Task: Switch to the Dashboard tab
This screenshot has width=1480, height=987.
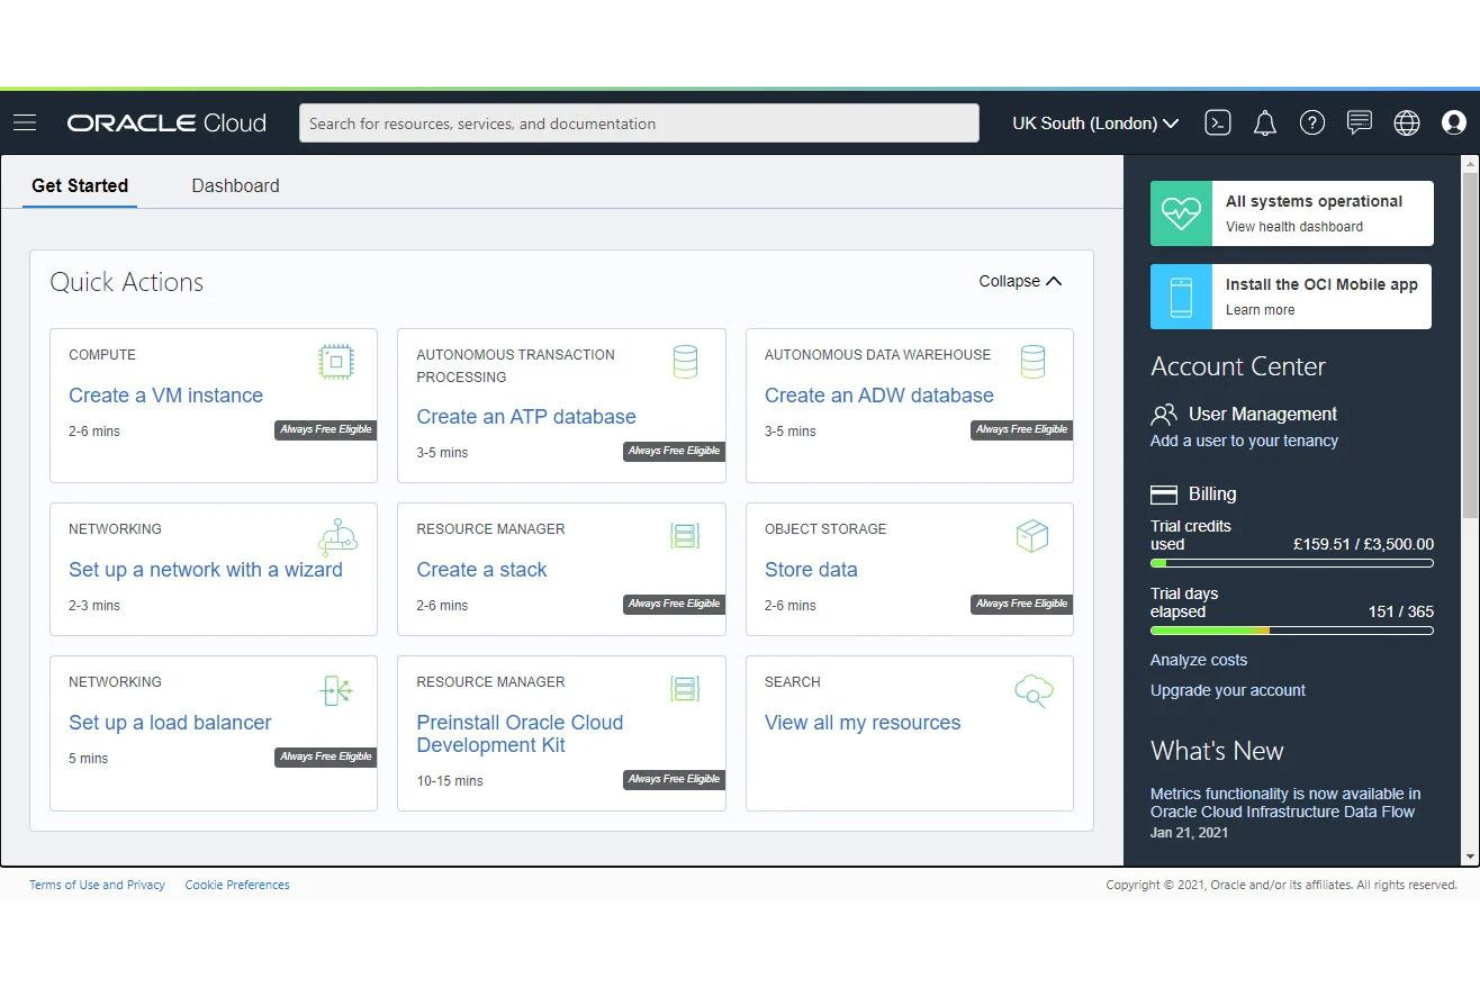Action: tap(235, 185)
